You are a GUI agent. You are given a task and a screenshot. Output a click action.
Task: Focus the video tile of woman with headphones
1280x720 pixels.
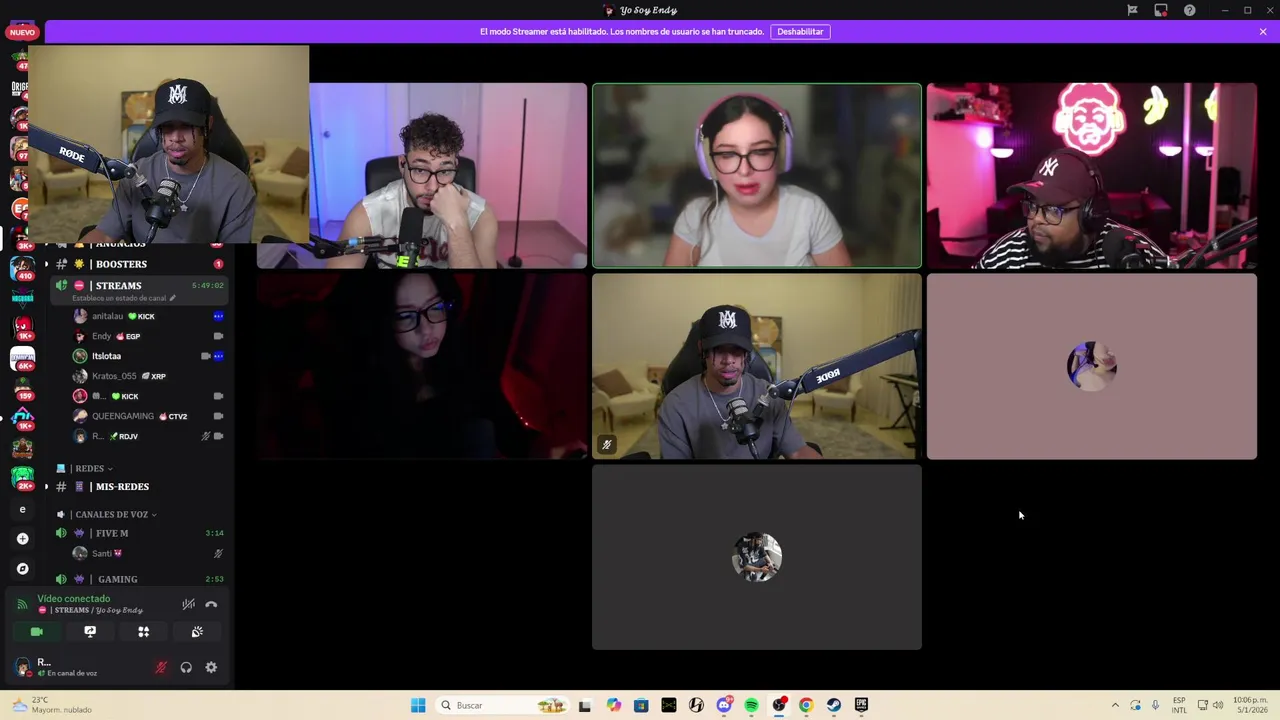pyautogui.click(x=757, y=176)
